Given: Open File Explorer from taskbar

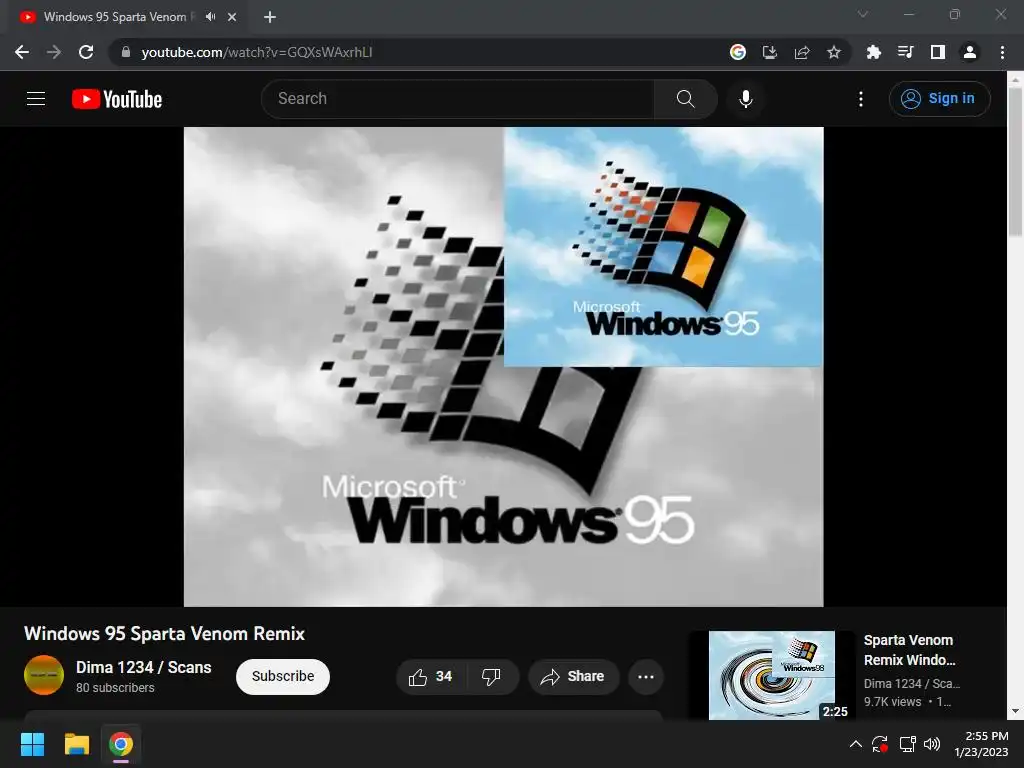Looking at the screenshot, I should (x=76, y=744).
